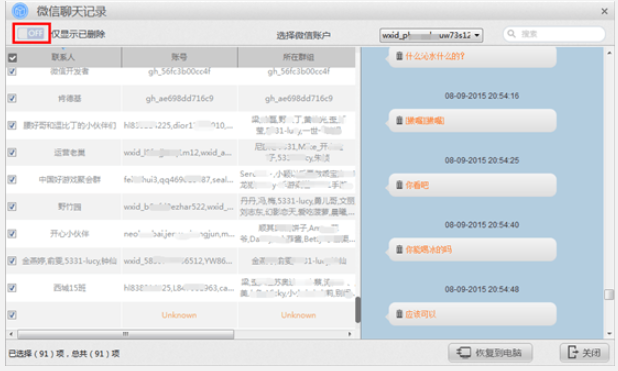
Task: Select the 野竹园 contact name
Action: (70, 207)
